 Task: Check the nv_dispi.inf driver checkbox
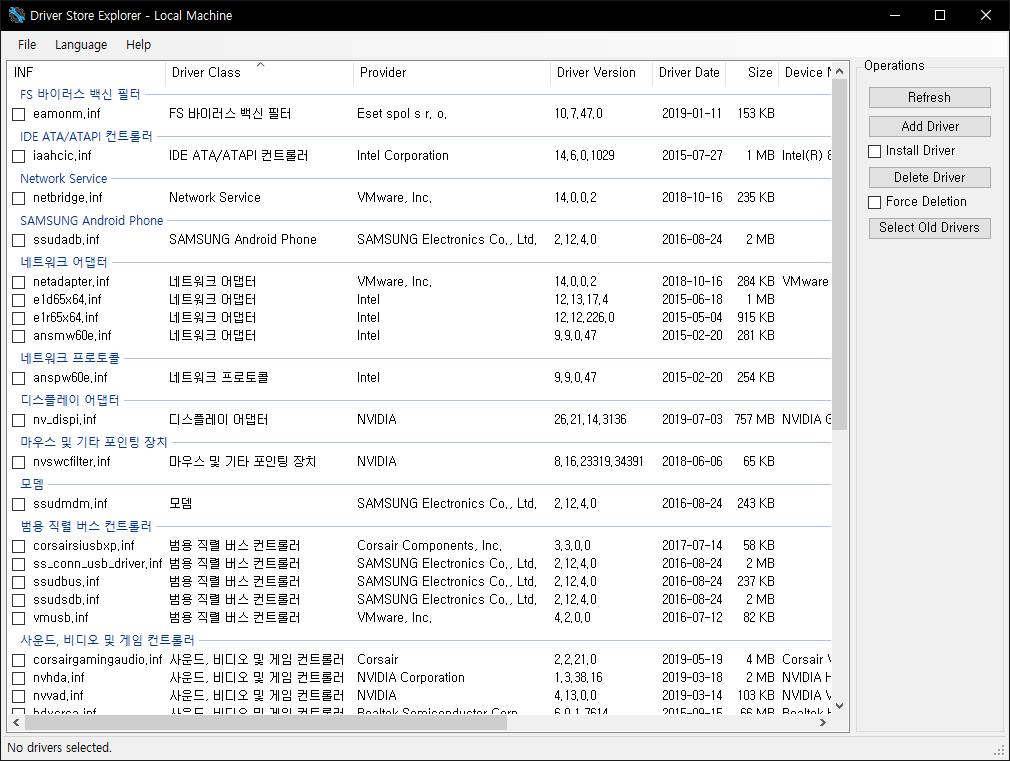pyautogui.click(x=19, y=420)
